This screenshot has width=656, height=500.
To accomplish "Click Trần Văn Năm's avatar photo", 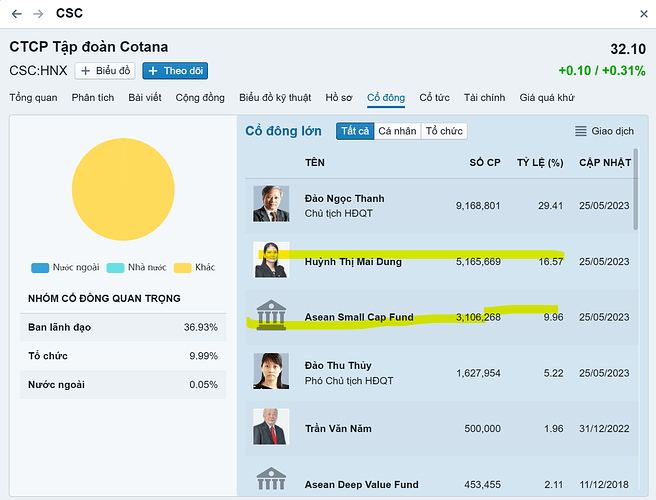I will pos(270,428).
